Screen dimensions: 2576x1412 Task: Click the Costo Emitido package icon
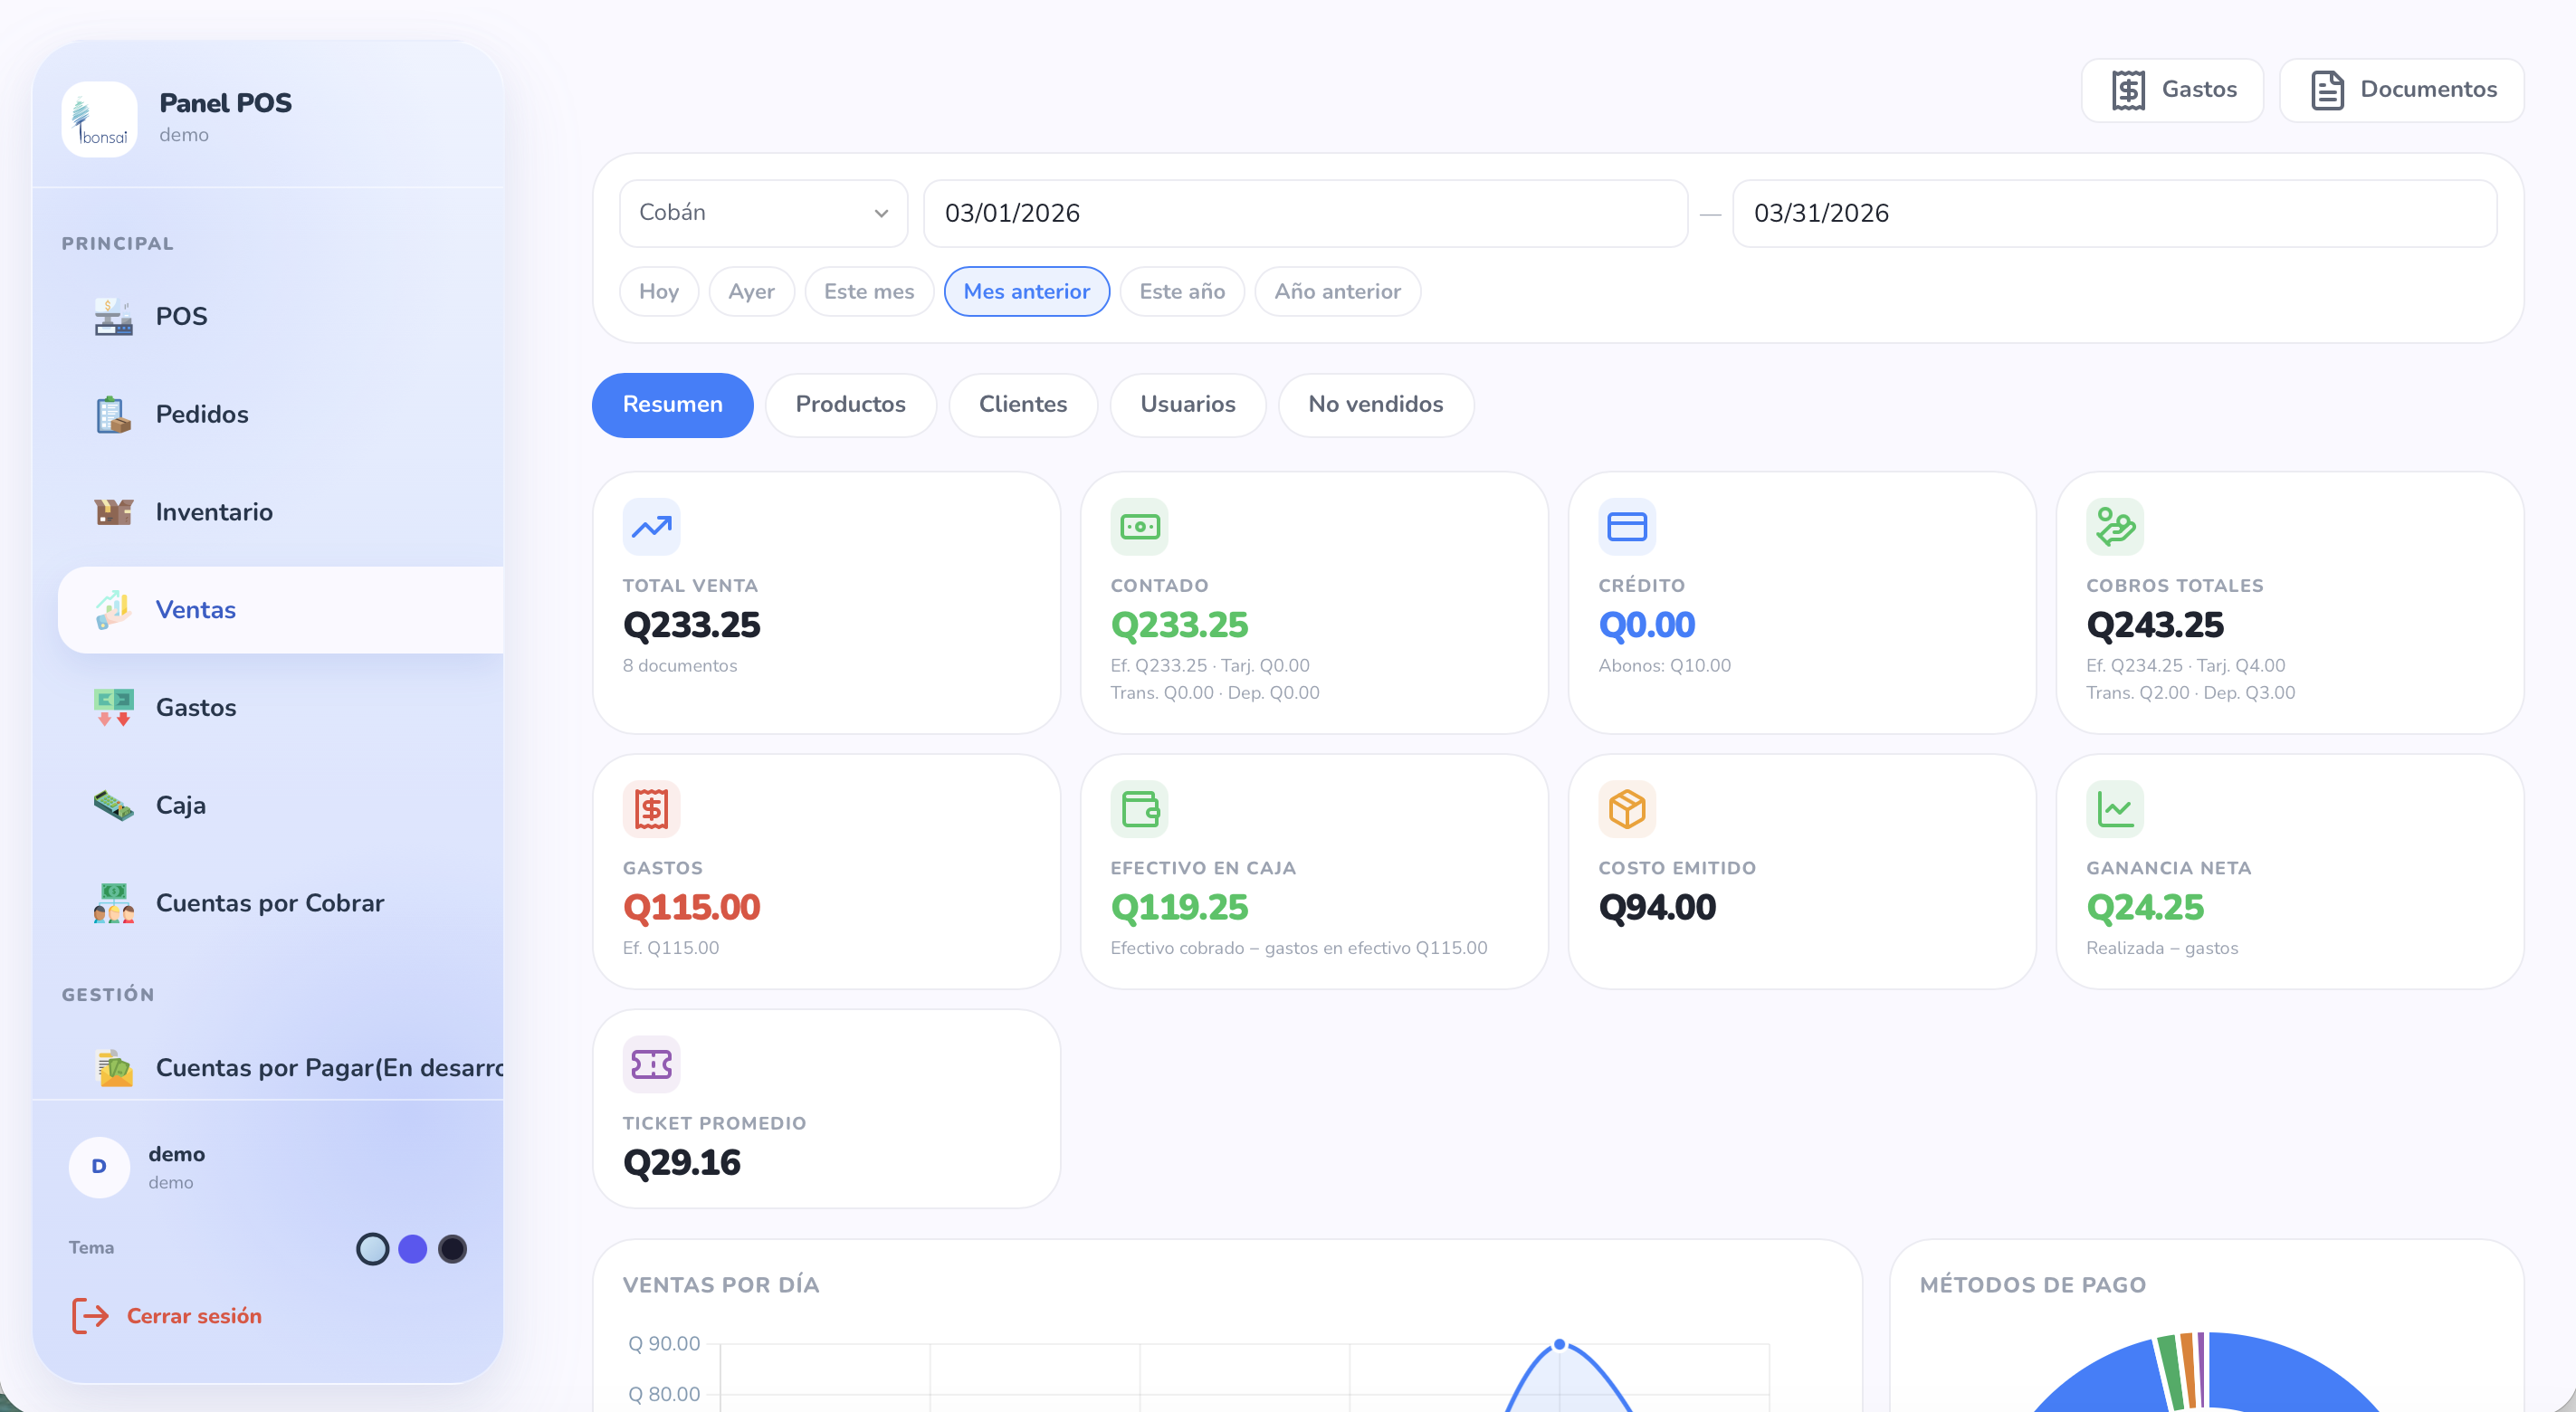(x=1627, y=809)
